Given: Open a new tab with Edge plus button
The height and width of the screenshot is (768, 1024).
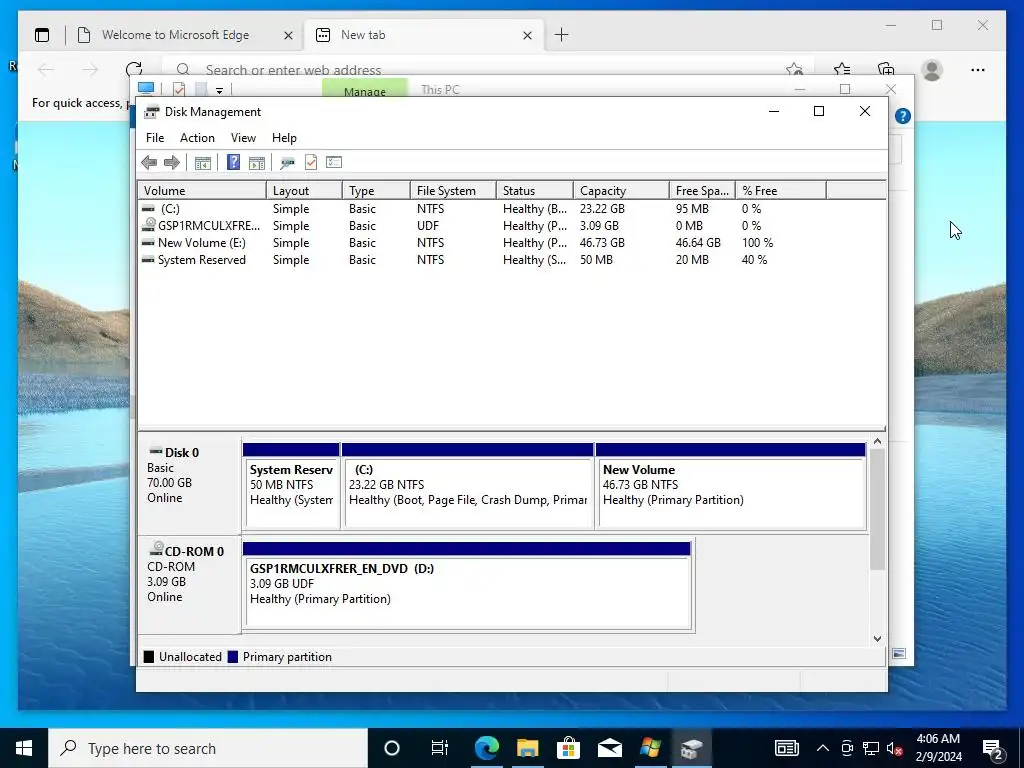Looking at the screenshot, I should click(x=562, y=35).
